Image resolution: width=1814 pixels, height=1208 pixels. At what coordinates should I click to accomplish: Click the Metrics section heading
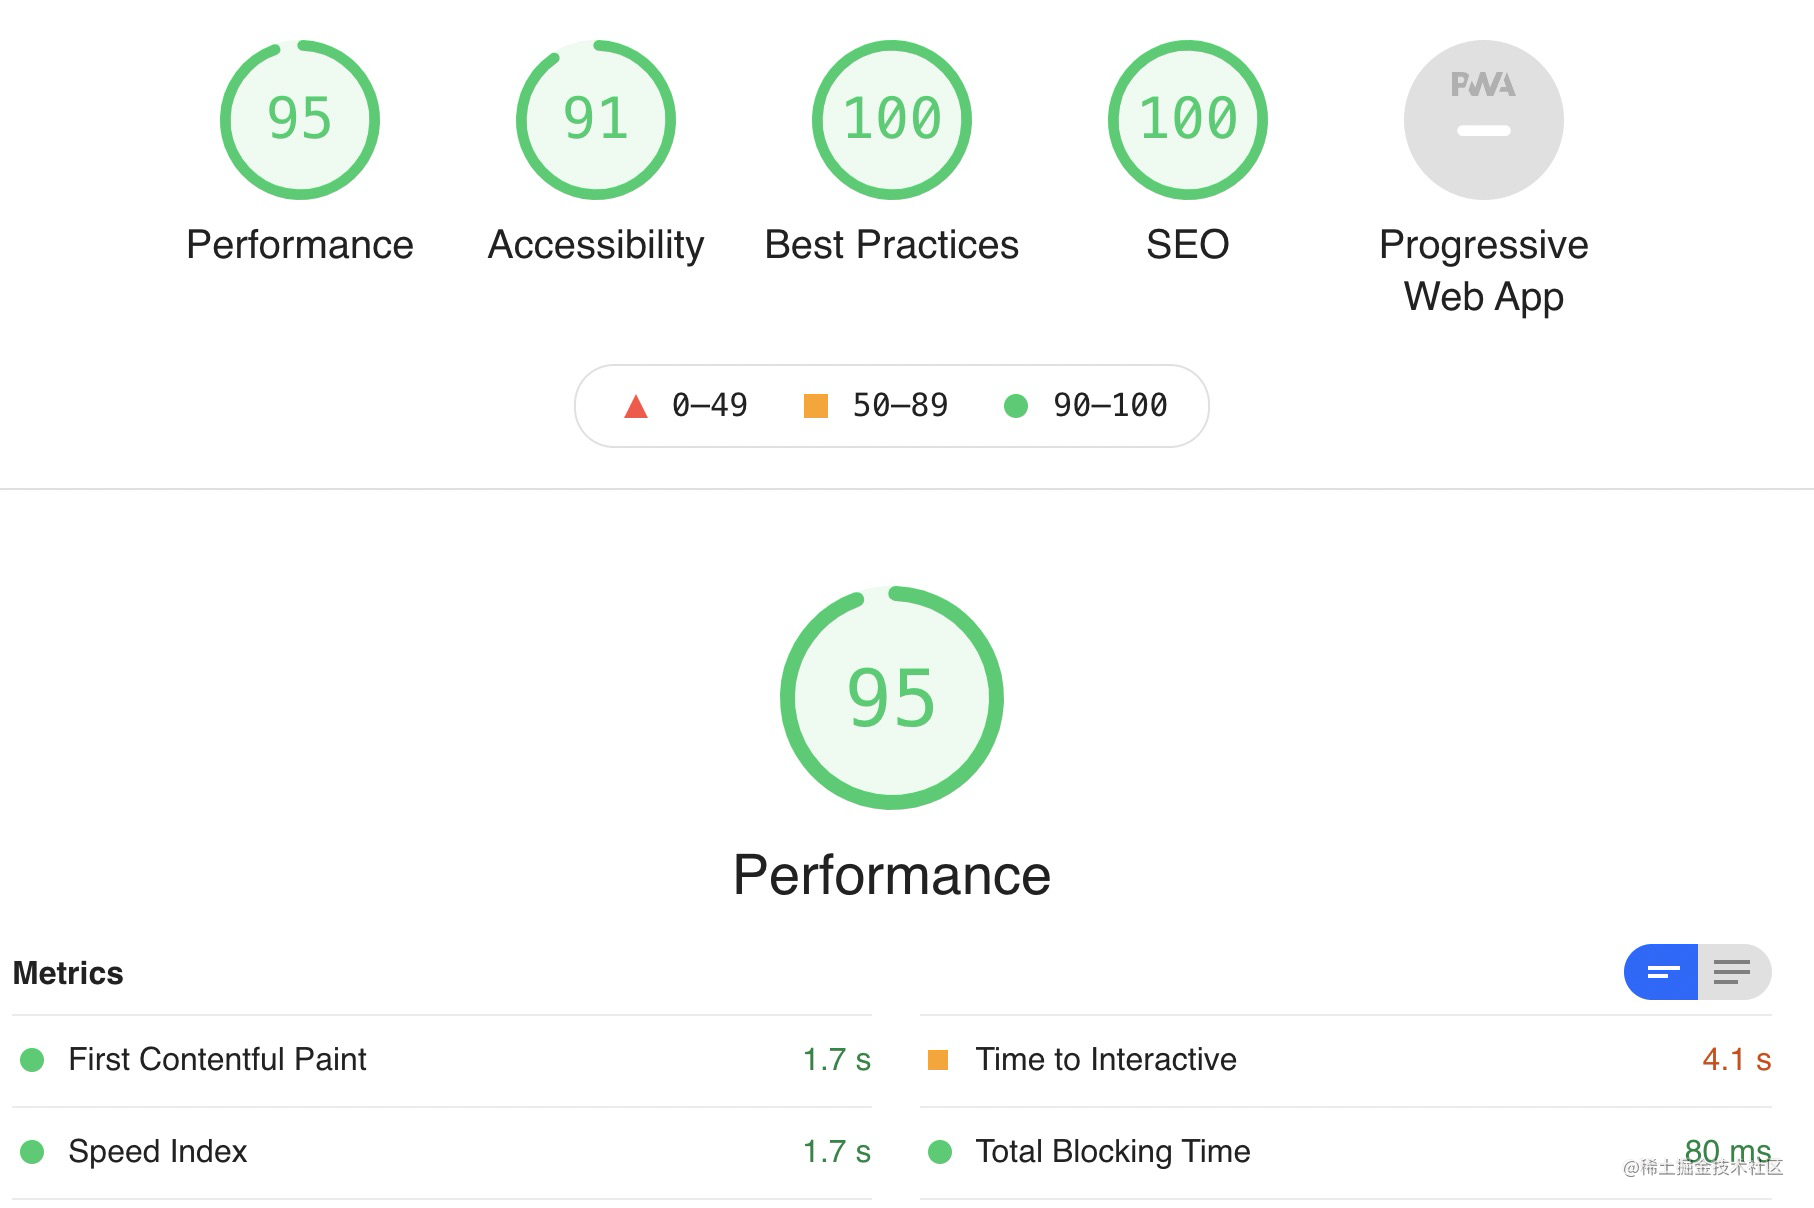point(68,973)
